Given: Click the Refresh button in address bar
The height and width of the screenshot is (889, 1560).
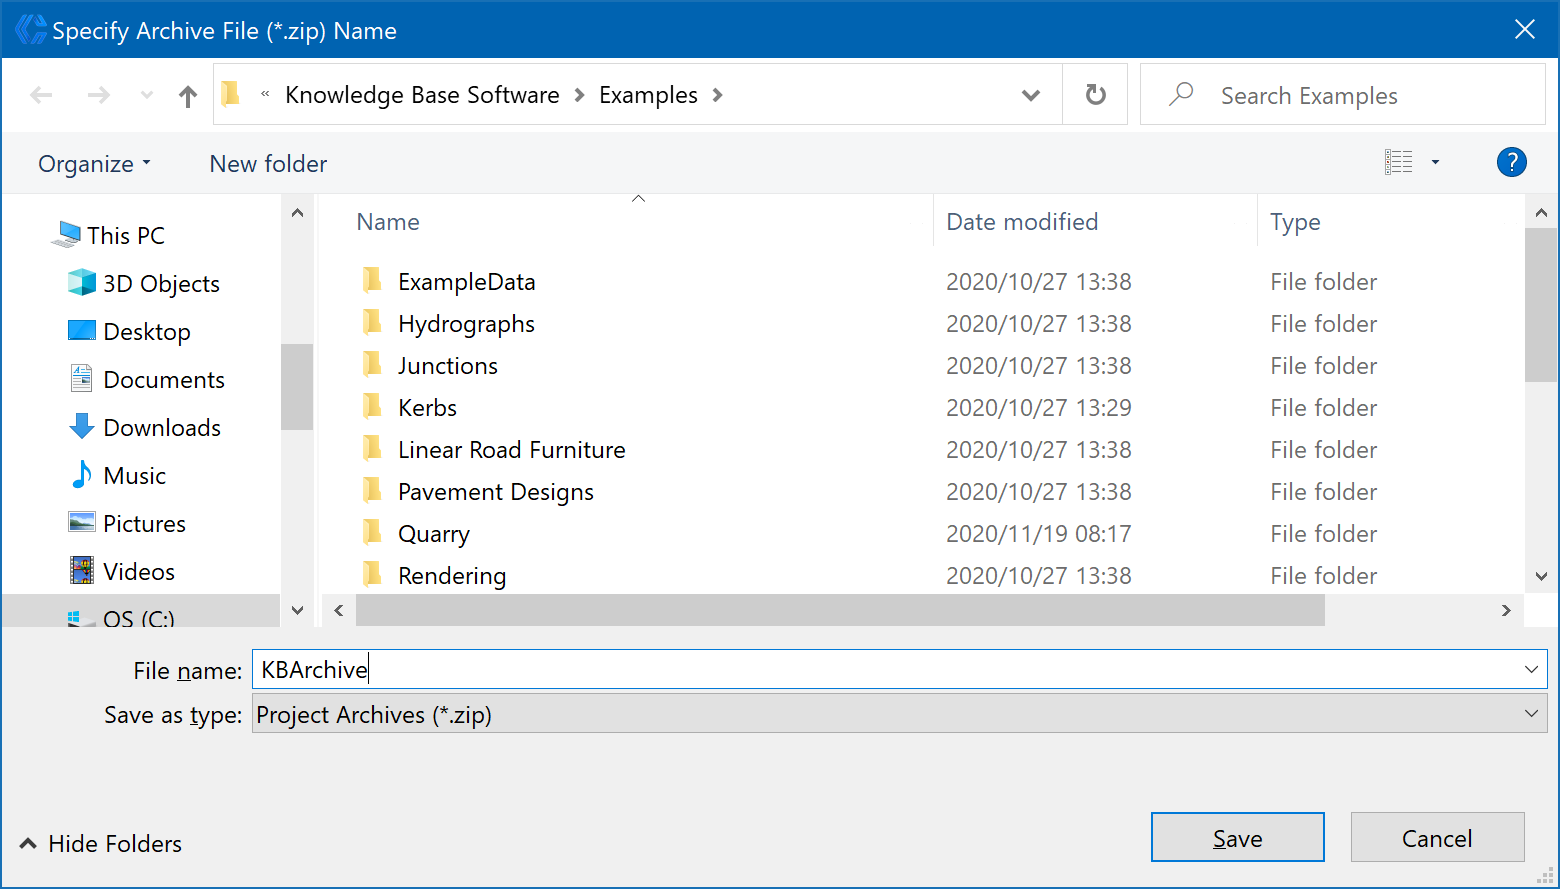Looking at the screenshot, I should [x=1095, y=95].
